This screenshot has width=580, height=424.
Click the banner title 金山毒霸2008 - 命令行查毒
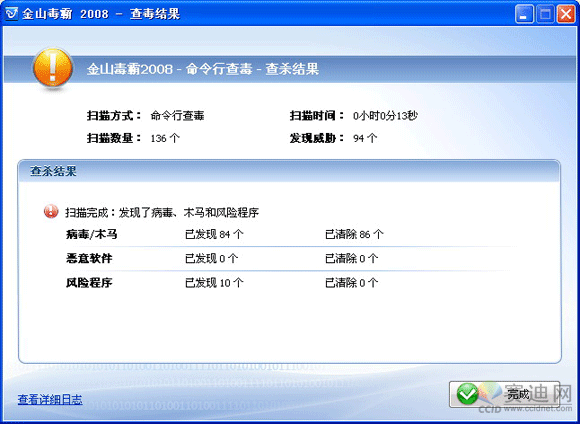[203, 69]
